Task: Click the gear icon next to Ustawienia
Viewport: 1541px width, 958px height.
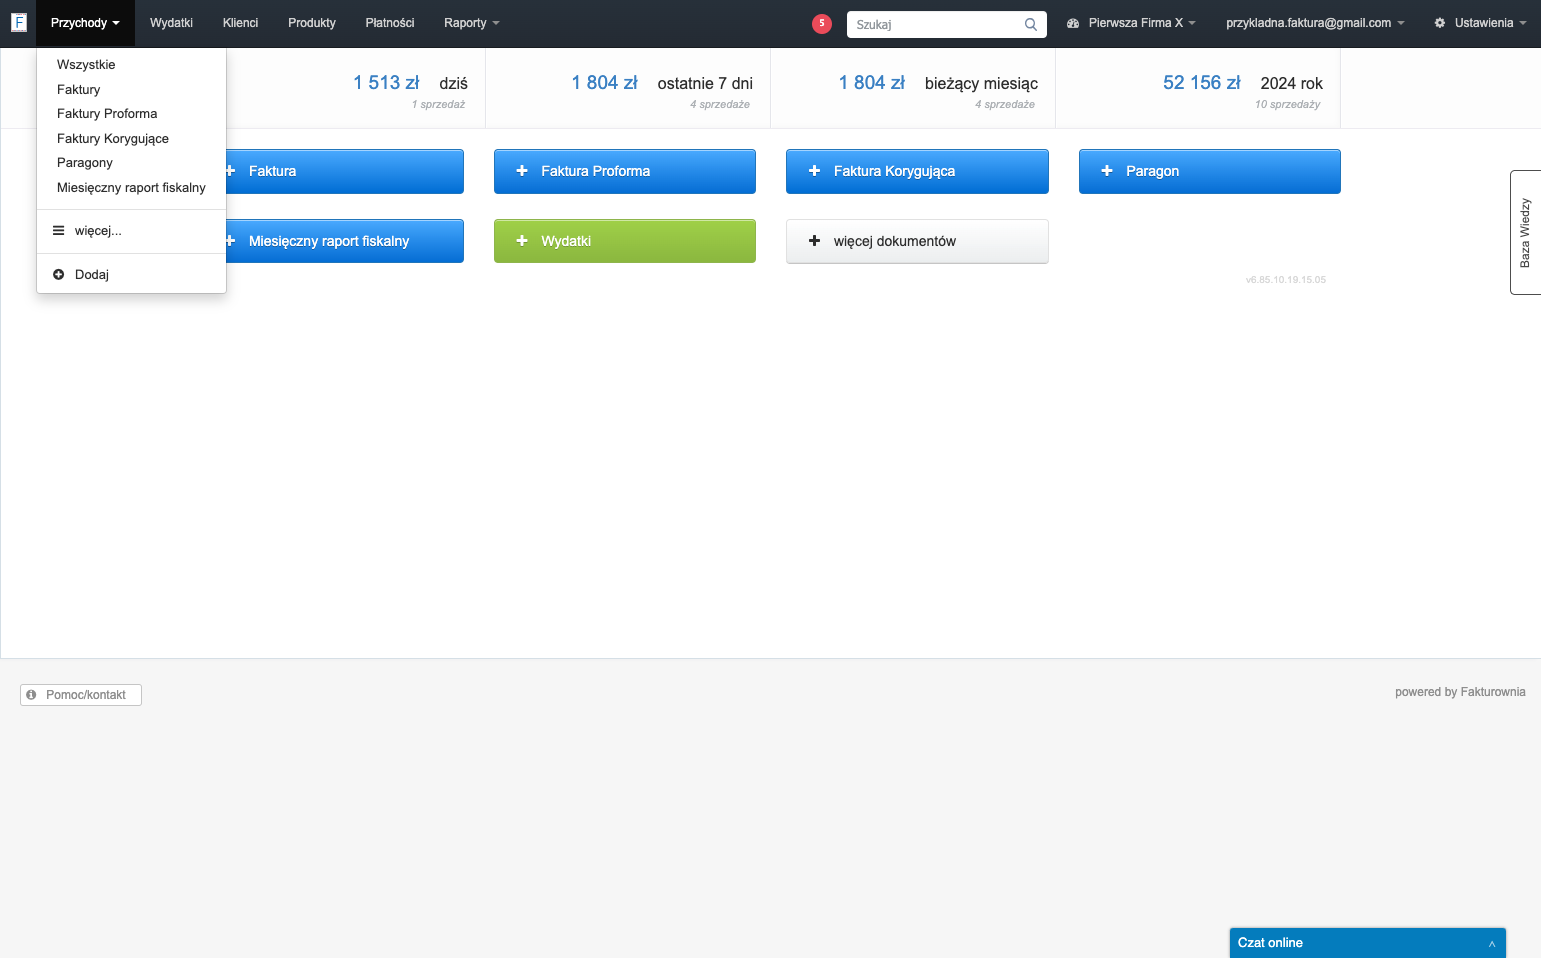Action: (1440, 23)
